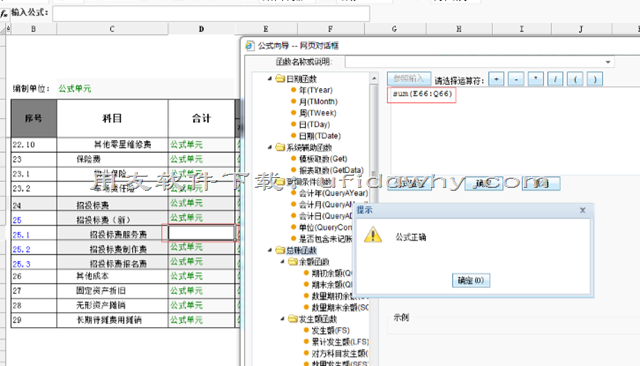This screenshot has width=640, height=366.
Task: Insert the minus operator
Action: click(516, 79)
